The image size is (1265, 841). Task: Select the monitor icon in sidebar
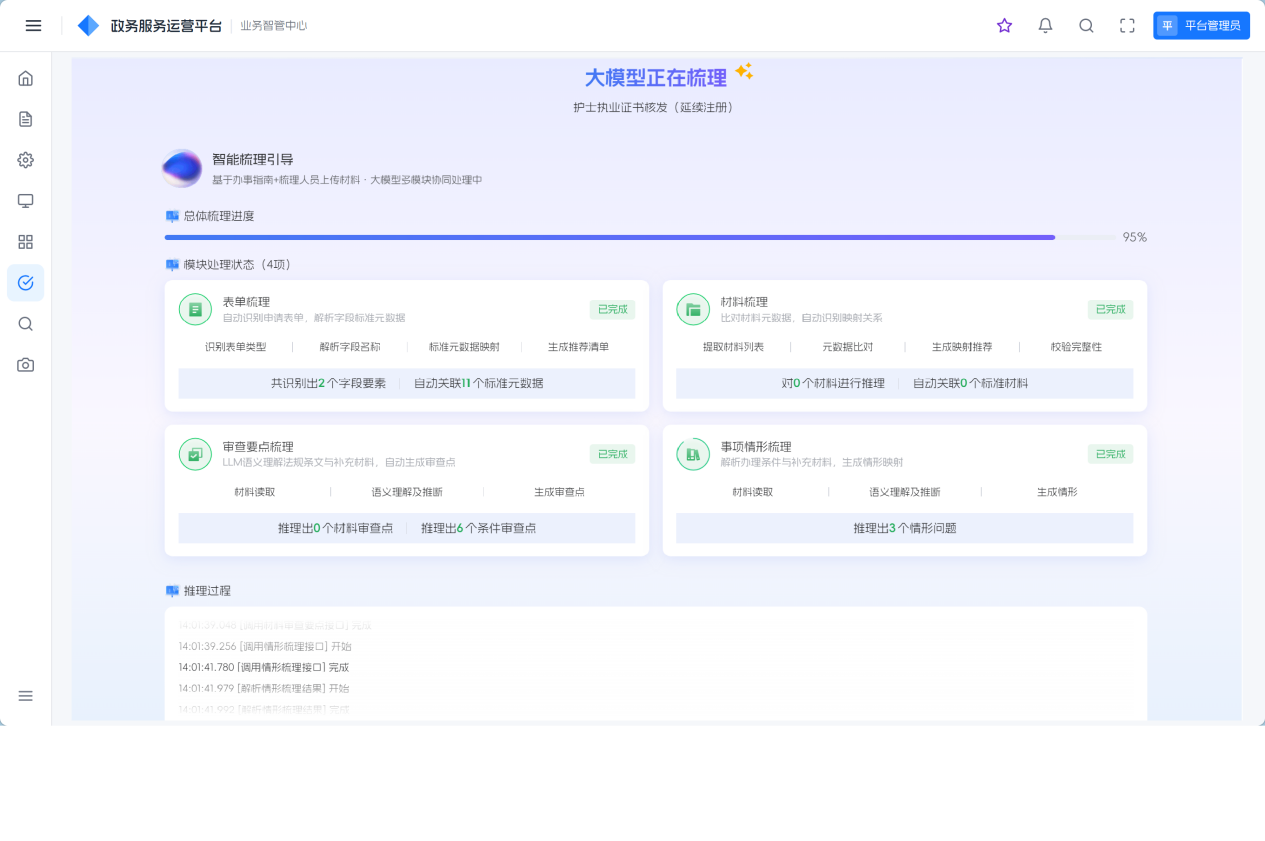pyautogui.click(x=26, y=201)
